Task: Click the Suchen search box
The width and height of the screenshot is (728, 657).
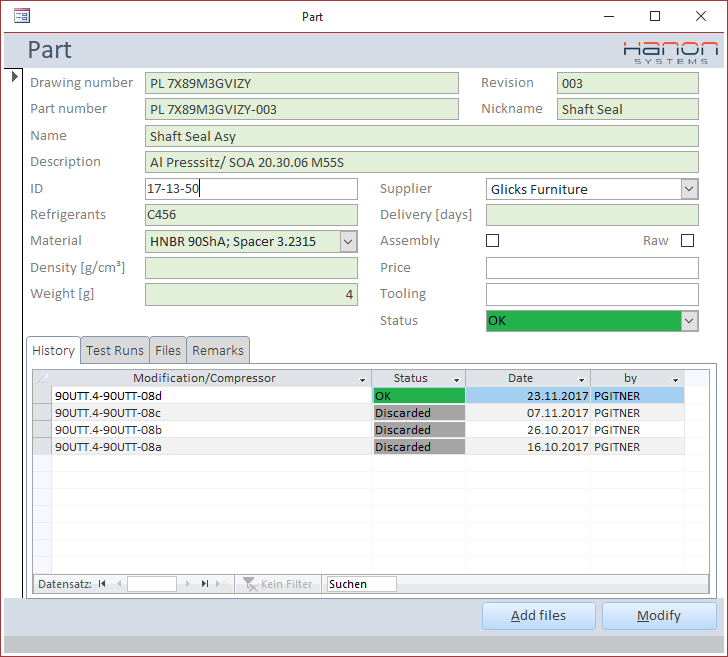Action: click(362, 584)
